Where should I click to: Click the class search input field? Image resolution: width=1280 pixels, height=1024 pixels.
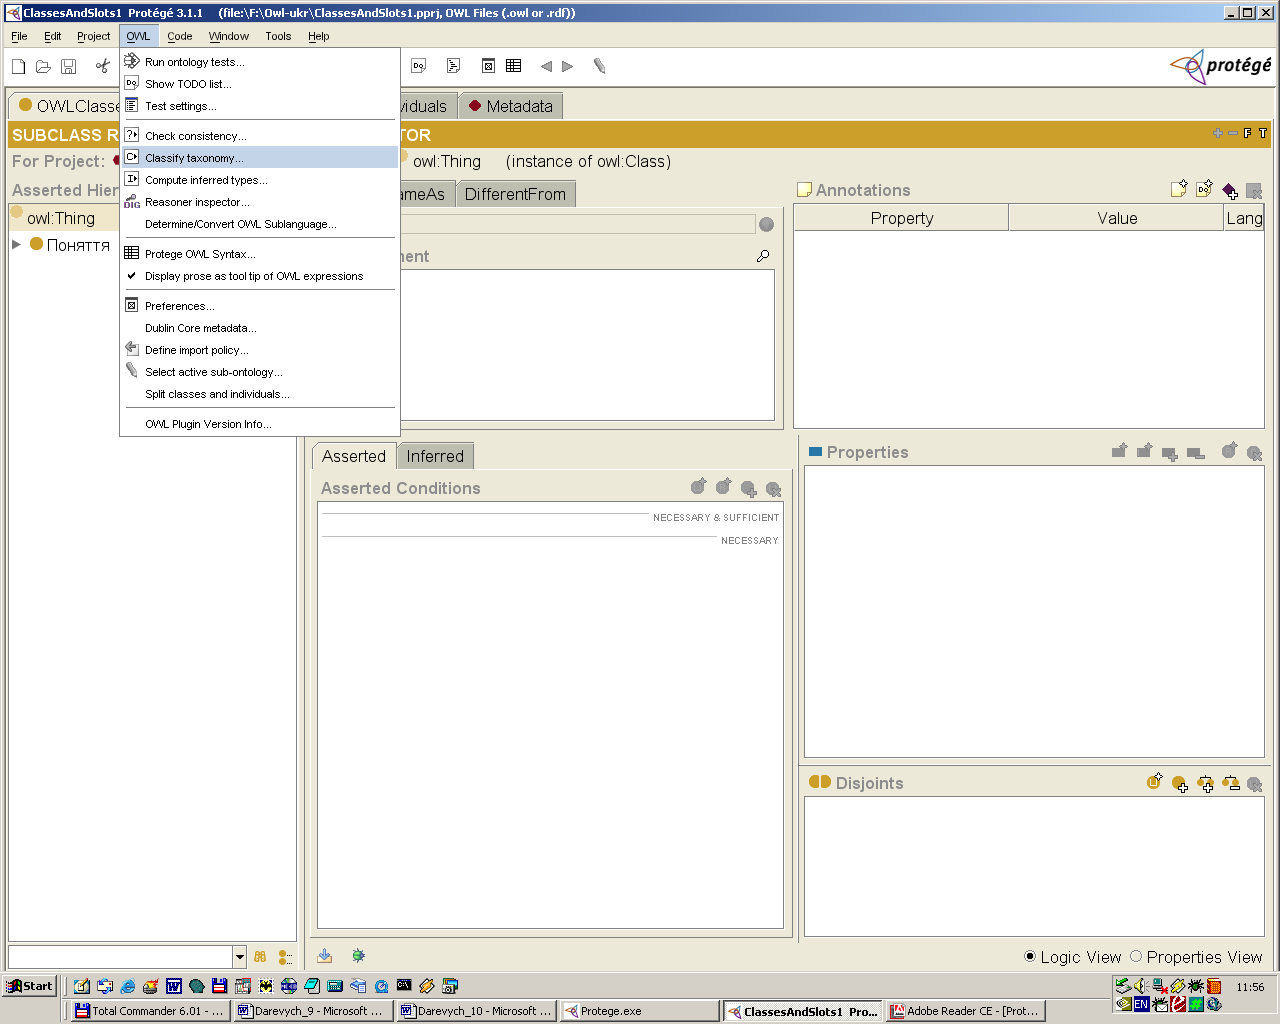(120, 957)
